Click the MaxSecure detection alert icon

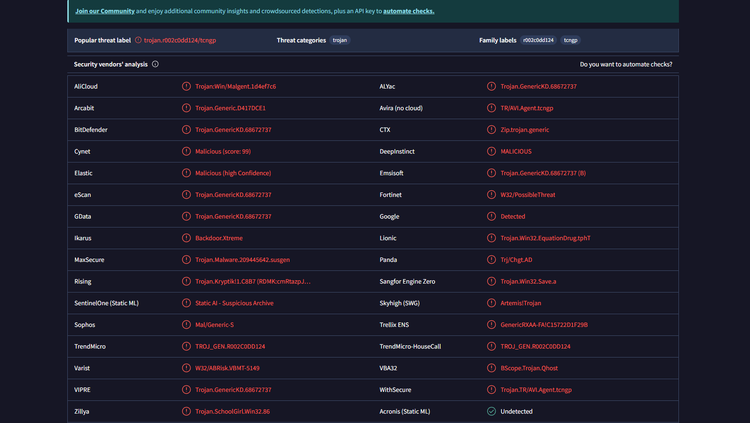click(x=186, y=260)
